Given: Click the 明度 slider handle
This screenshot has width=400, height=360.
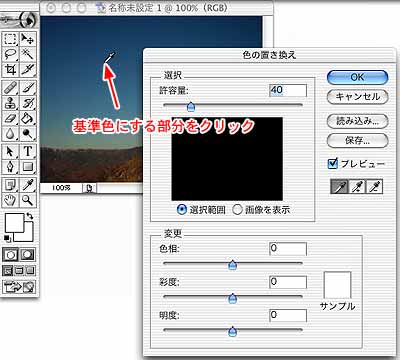Looking at the screenshot, I should [x=232, y=332].
